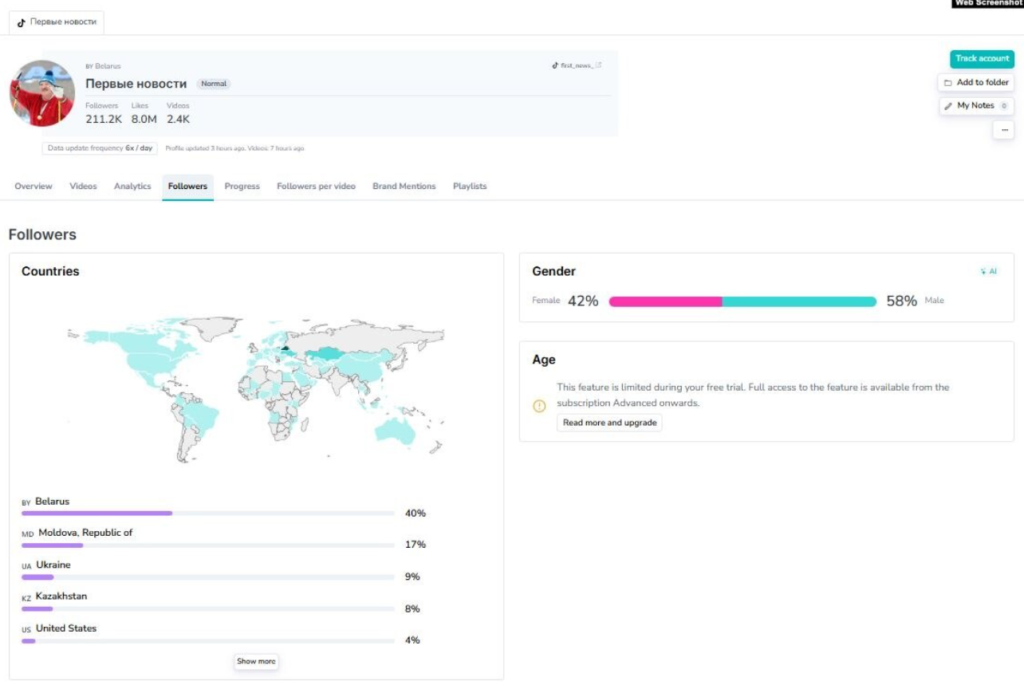Image resolution: width=1024 pixels, height=685 pixels.
Task: Click the folder icon in Add to folder
Action: (948, 82)
